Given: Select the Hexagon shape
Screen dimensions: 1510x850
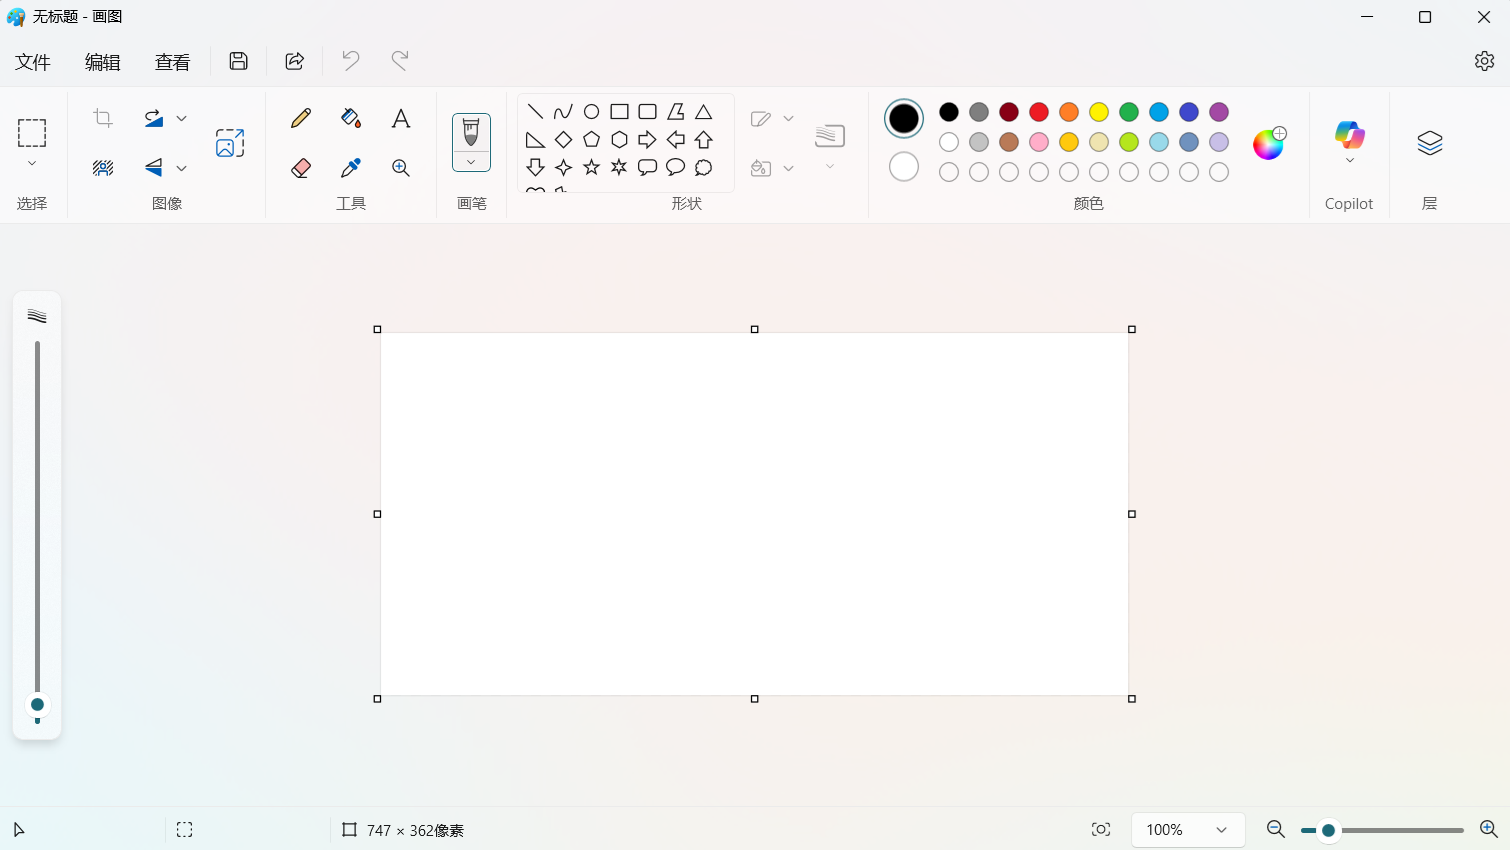Looking at the screenshot, I should pyautogui.click(x=619, y=140).
